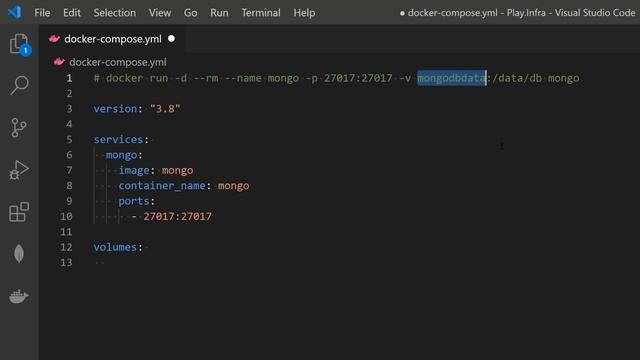Click the ports key on line 9

click(x=134, y=201)
